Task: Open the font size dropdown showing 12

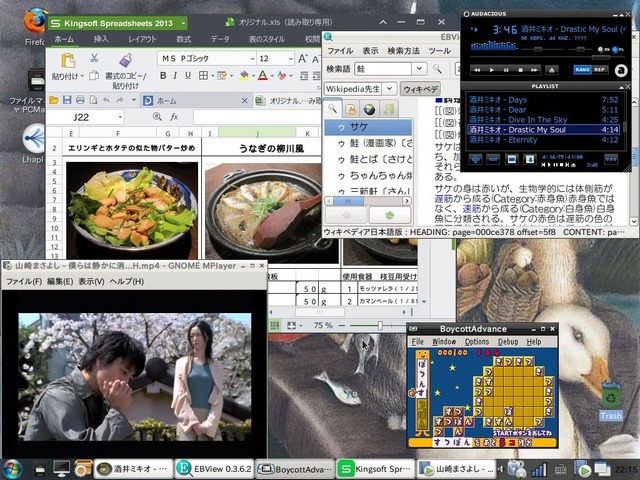Action: point(291,59)
